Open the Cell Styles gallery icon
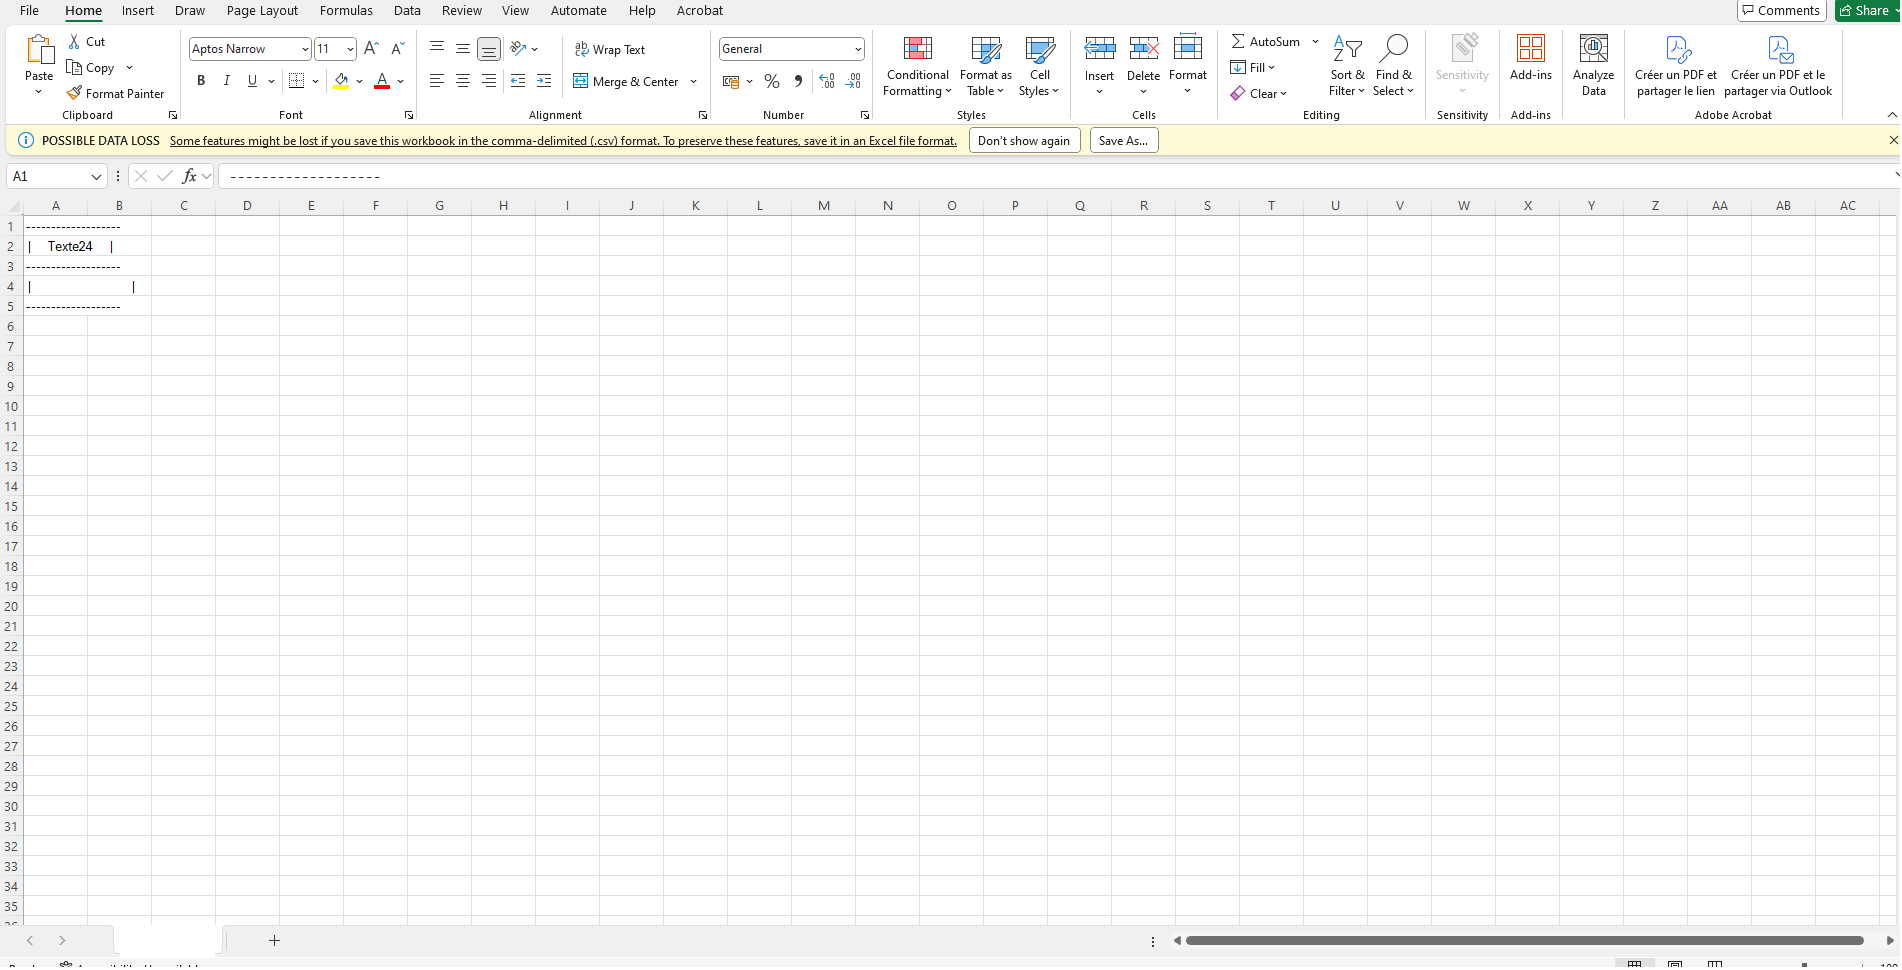1902x970 pixels. [1040, 49]
